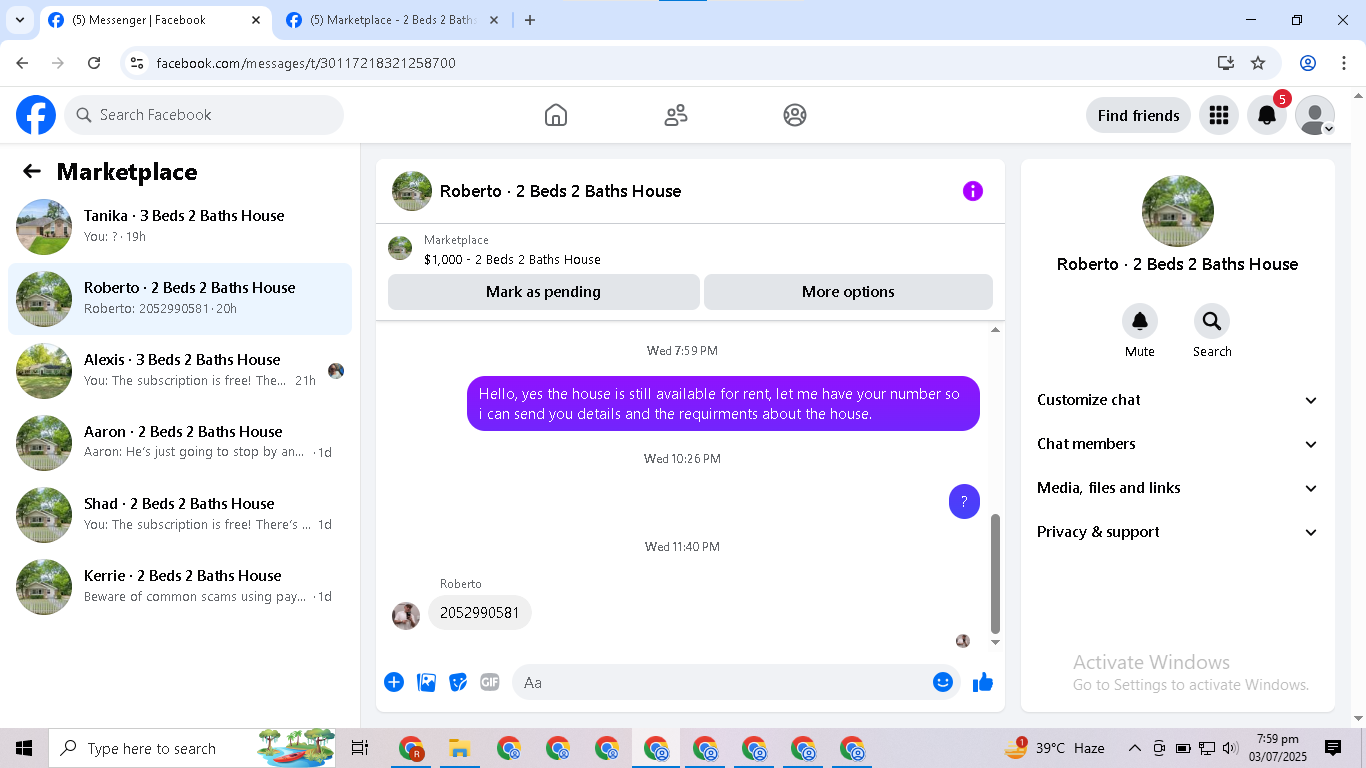Switch to the Messenger | Facebook tab
Viewport: 1366px width, 768px height.
click(x=157, y=20)
